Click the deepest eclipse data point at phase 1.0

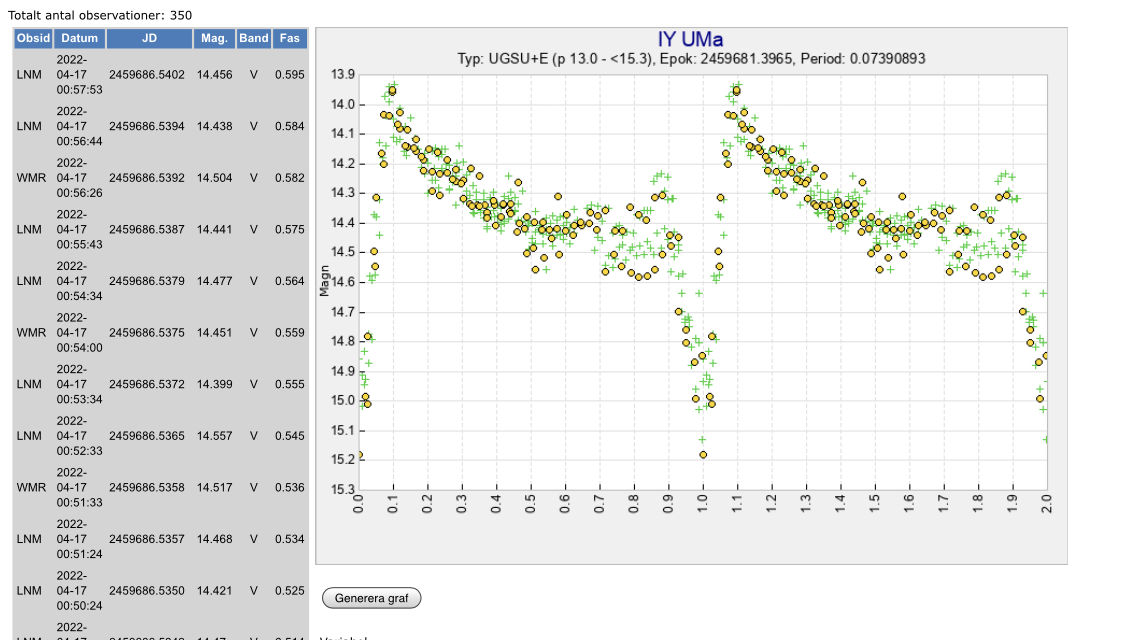pyautogui.click(x=703, y=454)
